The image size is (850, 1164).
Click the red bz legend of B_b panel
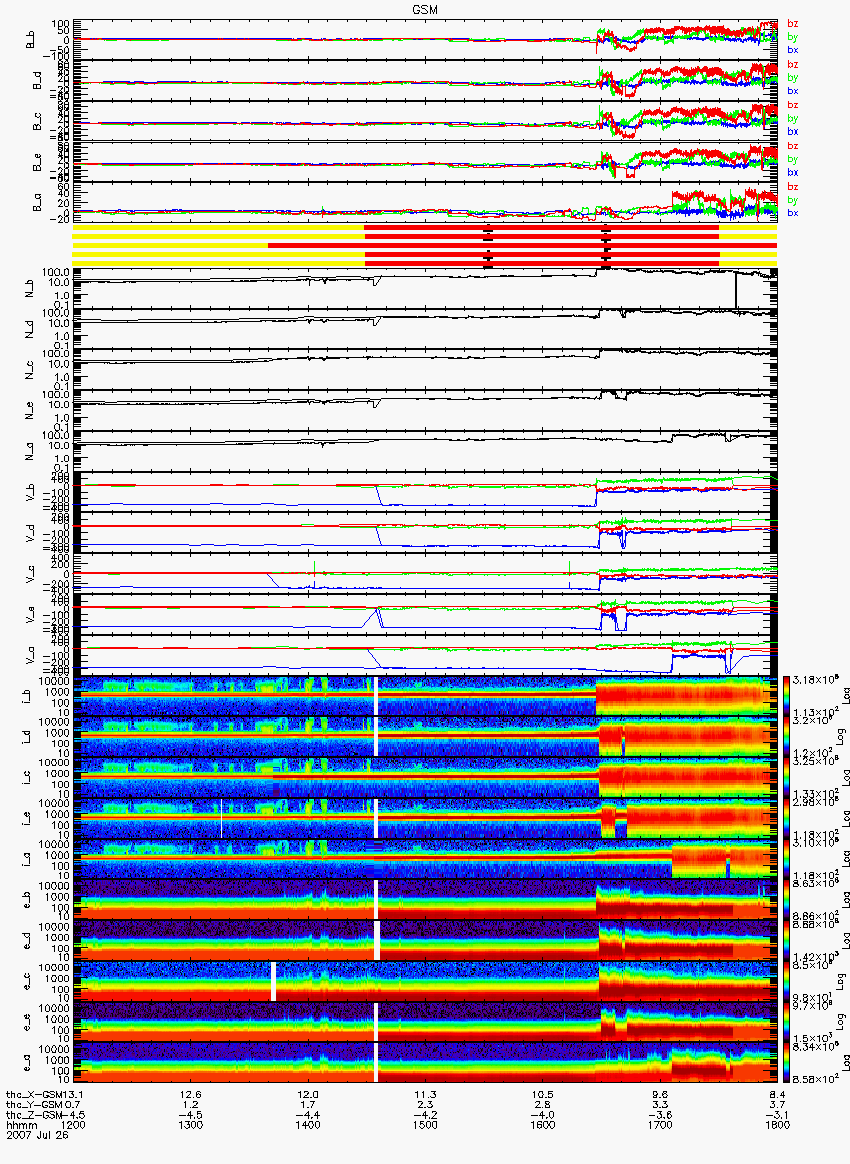click(793, 24)
